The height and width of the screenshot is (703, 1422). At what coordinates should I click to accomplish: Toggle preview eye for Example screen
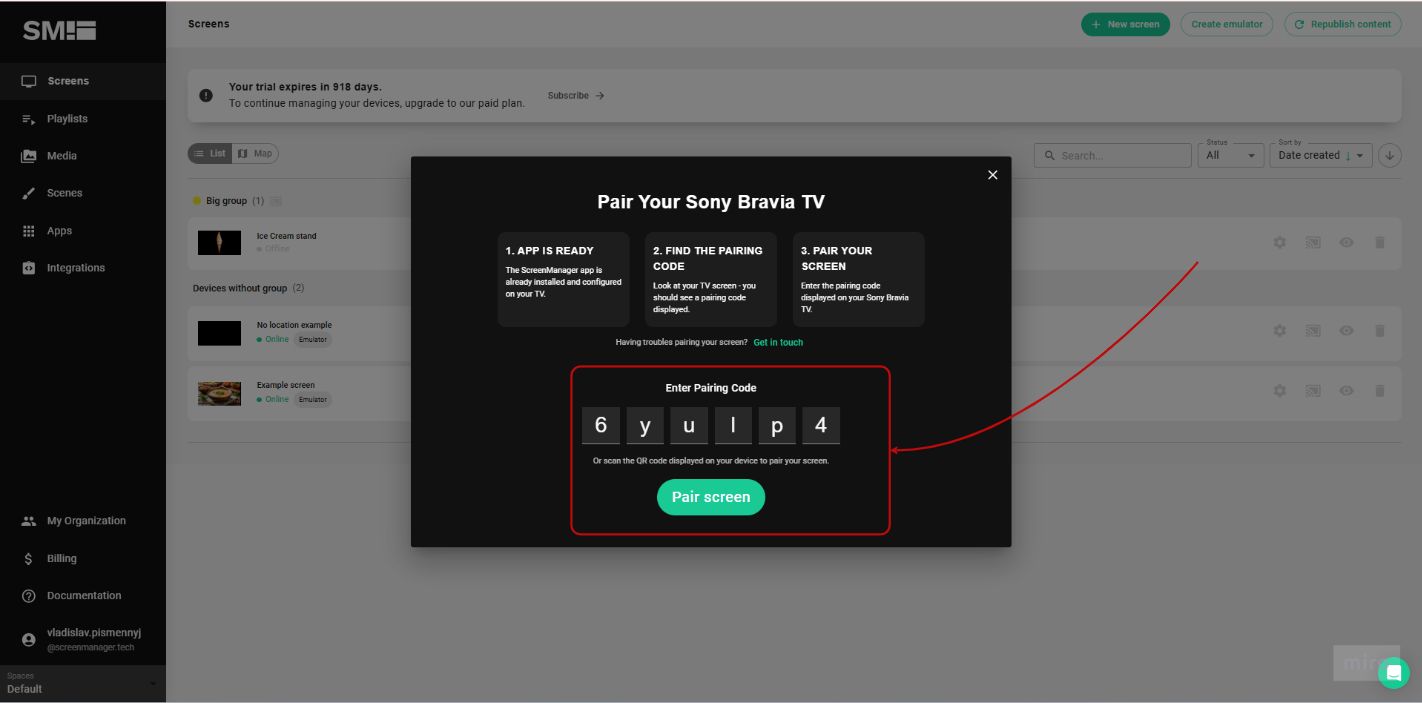pyautogui.click(x=1347, y=391)
